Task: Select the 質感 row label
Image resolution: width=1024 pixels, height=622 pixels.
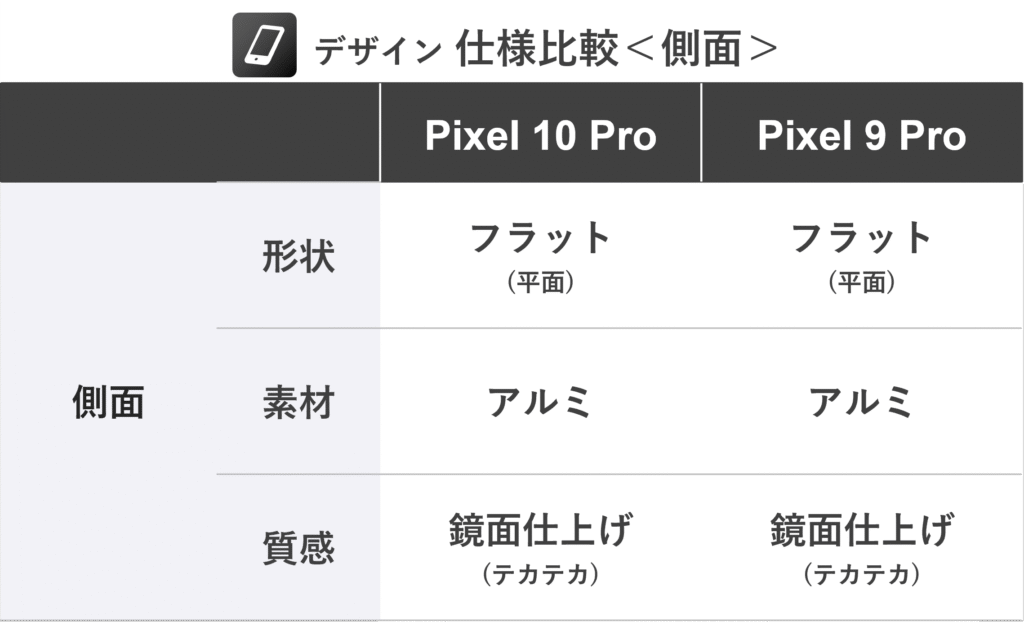Action: click(298, 548)
